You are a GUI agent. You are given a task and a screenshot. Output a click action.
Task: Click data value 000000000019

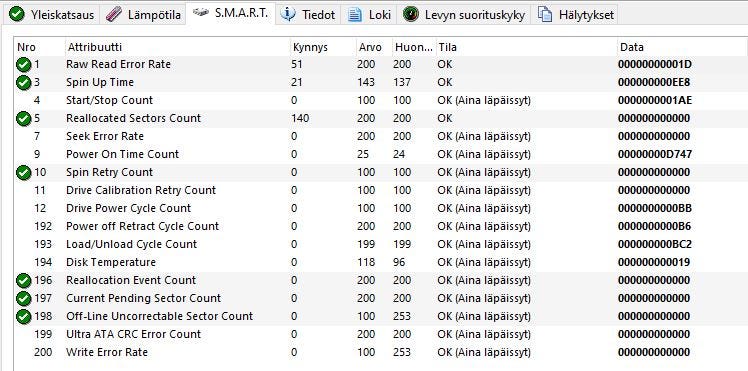coord(654,262)
